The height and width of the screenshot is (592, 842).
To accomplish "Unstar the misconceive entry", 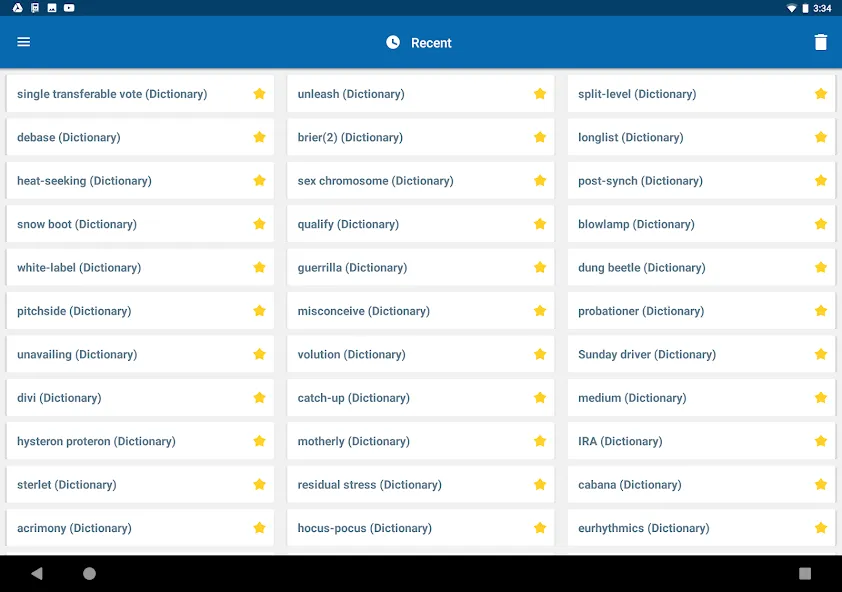I will (540, 311).
